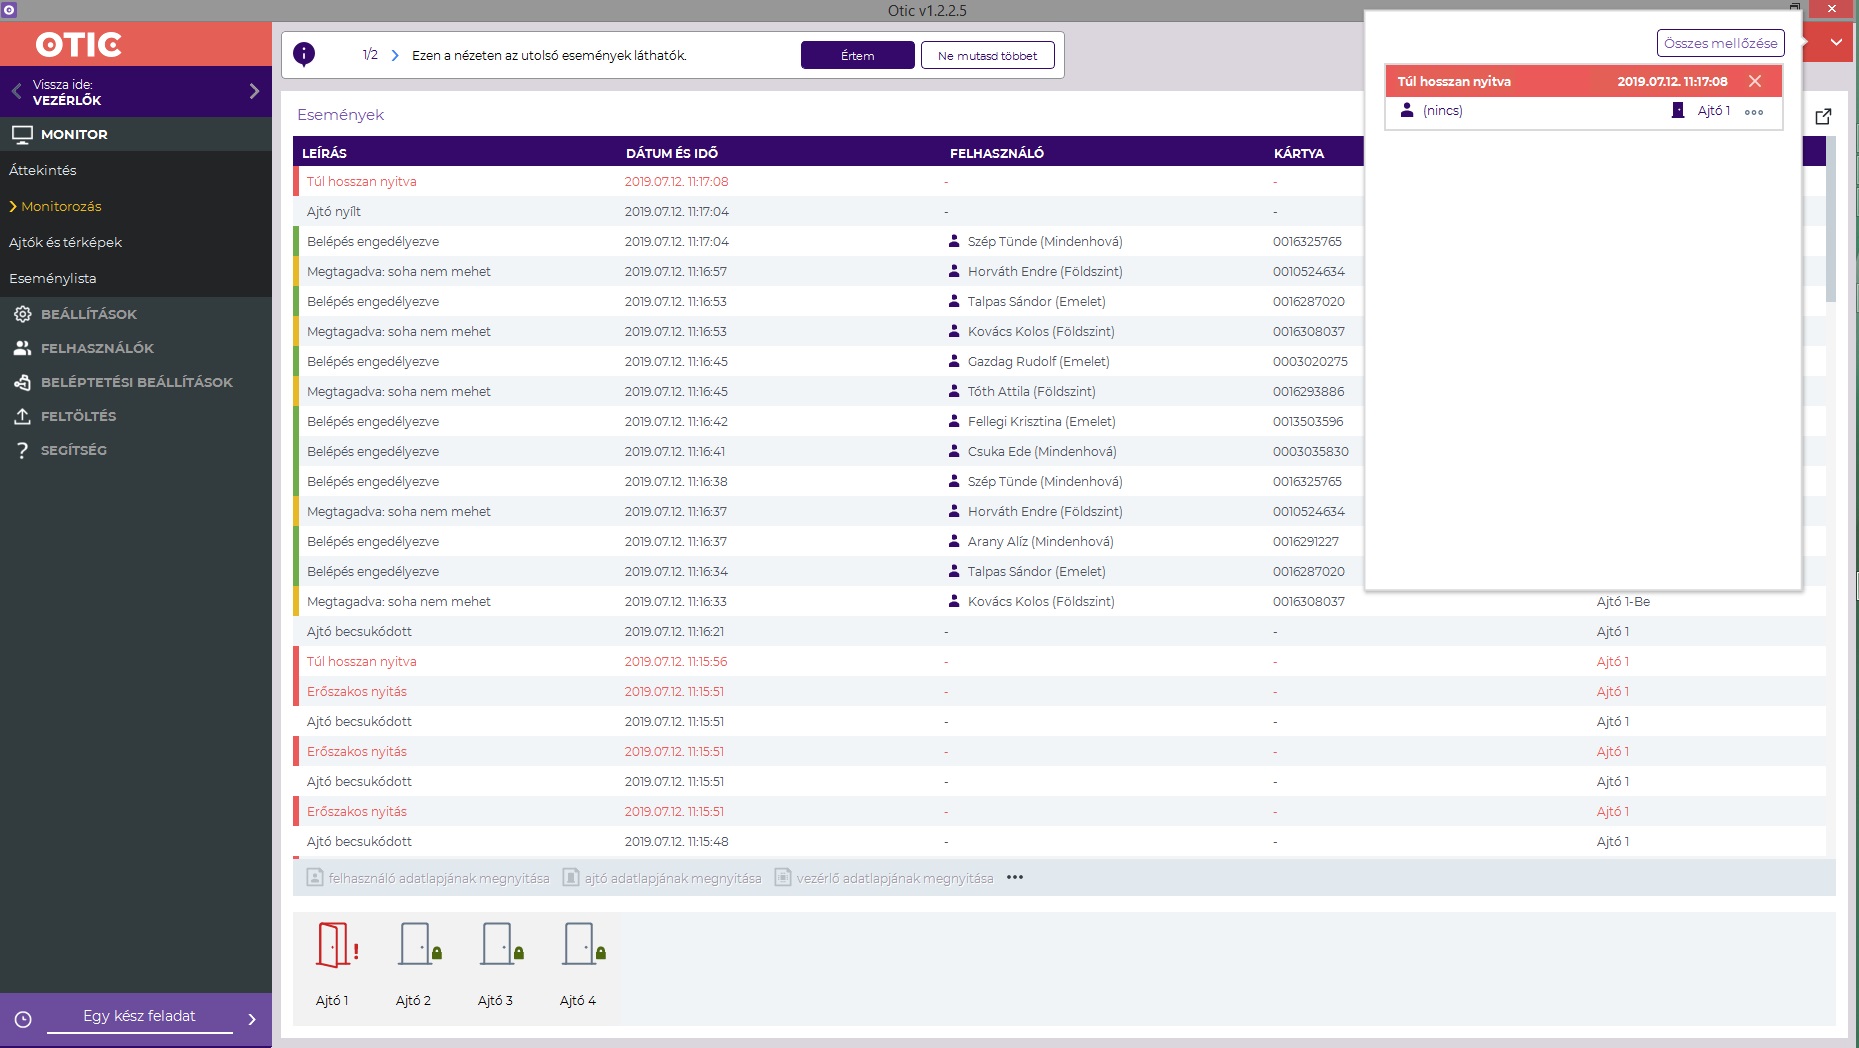
Task: Open the Beállítások gear menu
Action: (x=22, y=314)
